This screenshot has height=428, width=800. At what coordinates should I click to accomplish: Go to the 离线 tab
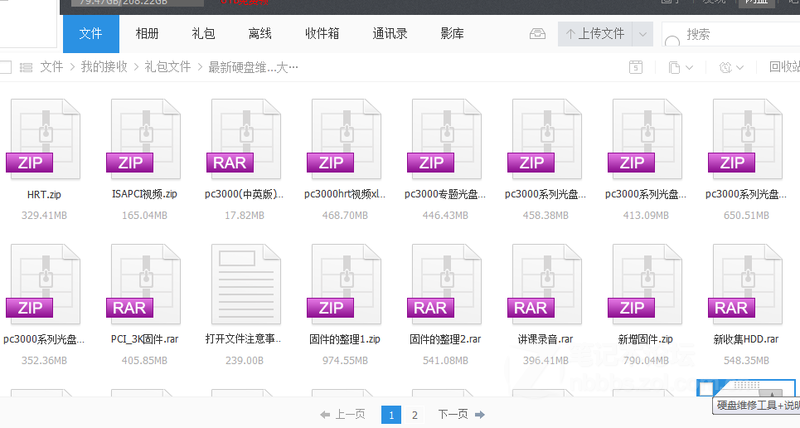click(260, 34)
